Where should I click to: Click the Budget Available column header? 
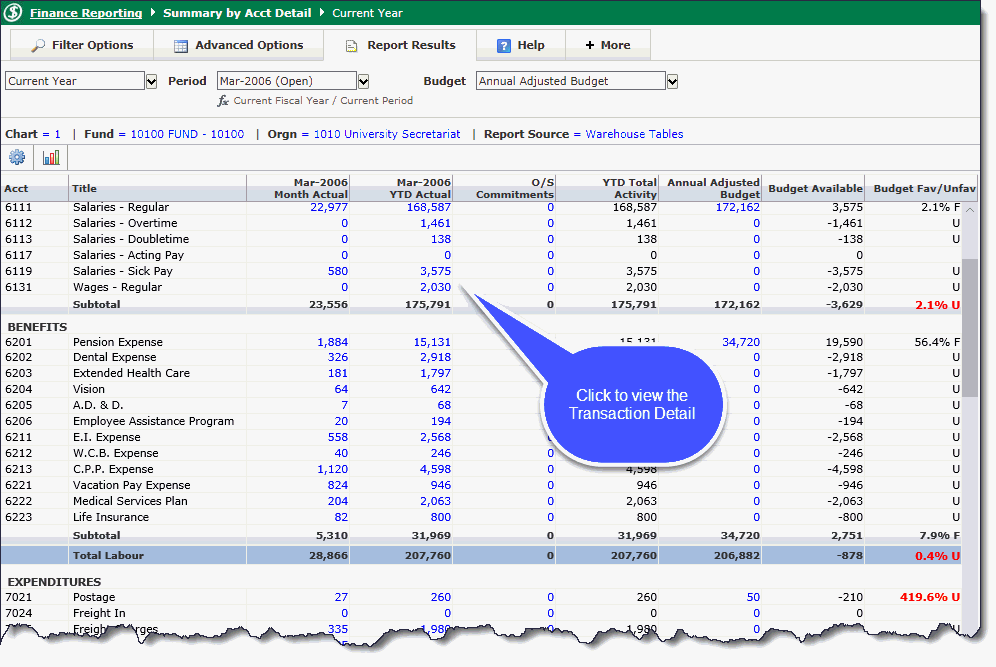point(815,188)
